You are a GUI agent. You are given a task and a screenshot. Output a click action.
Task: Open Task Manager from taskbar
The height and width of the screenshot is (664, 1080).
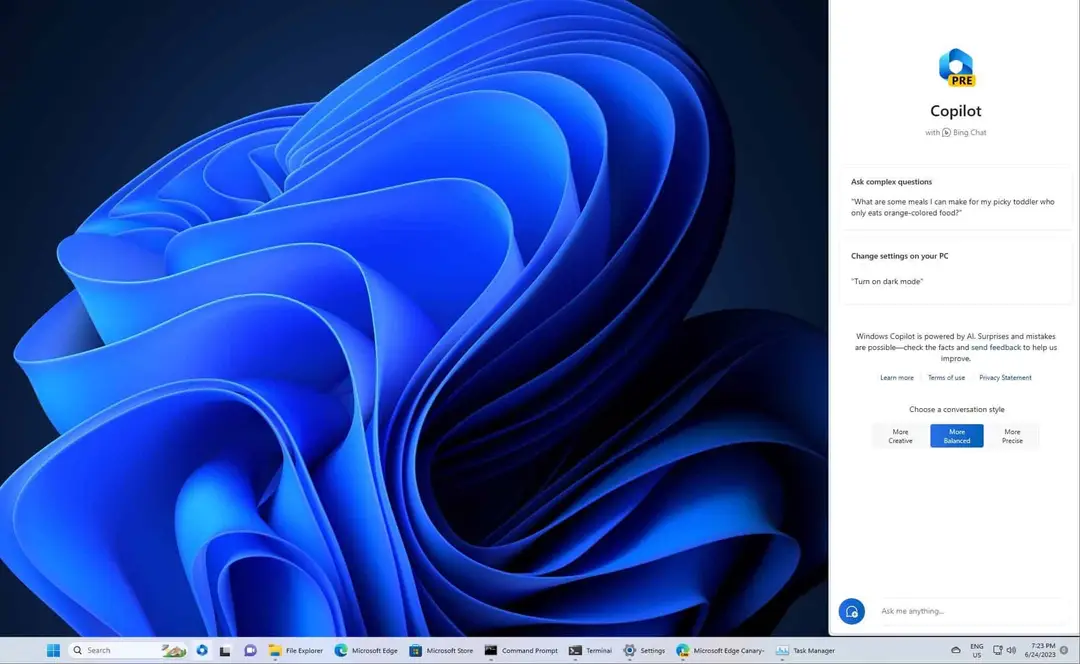805,650
